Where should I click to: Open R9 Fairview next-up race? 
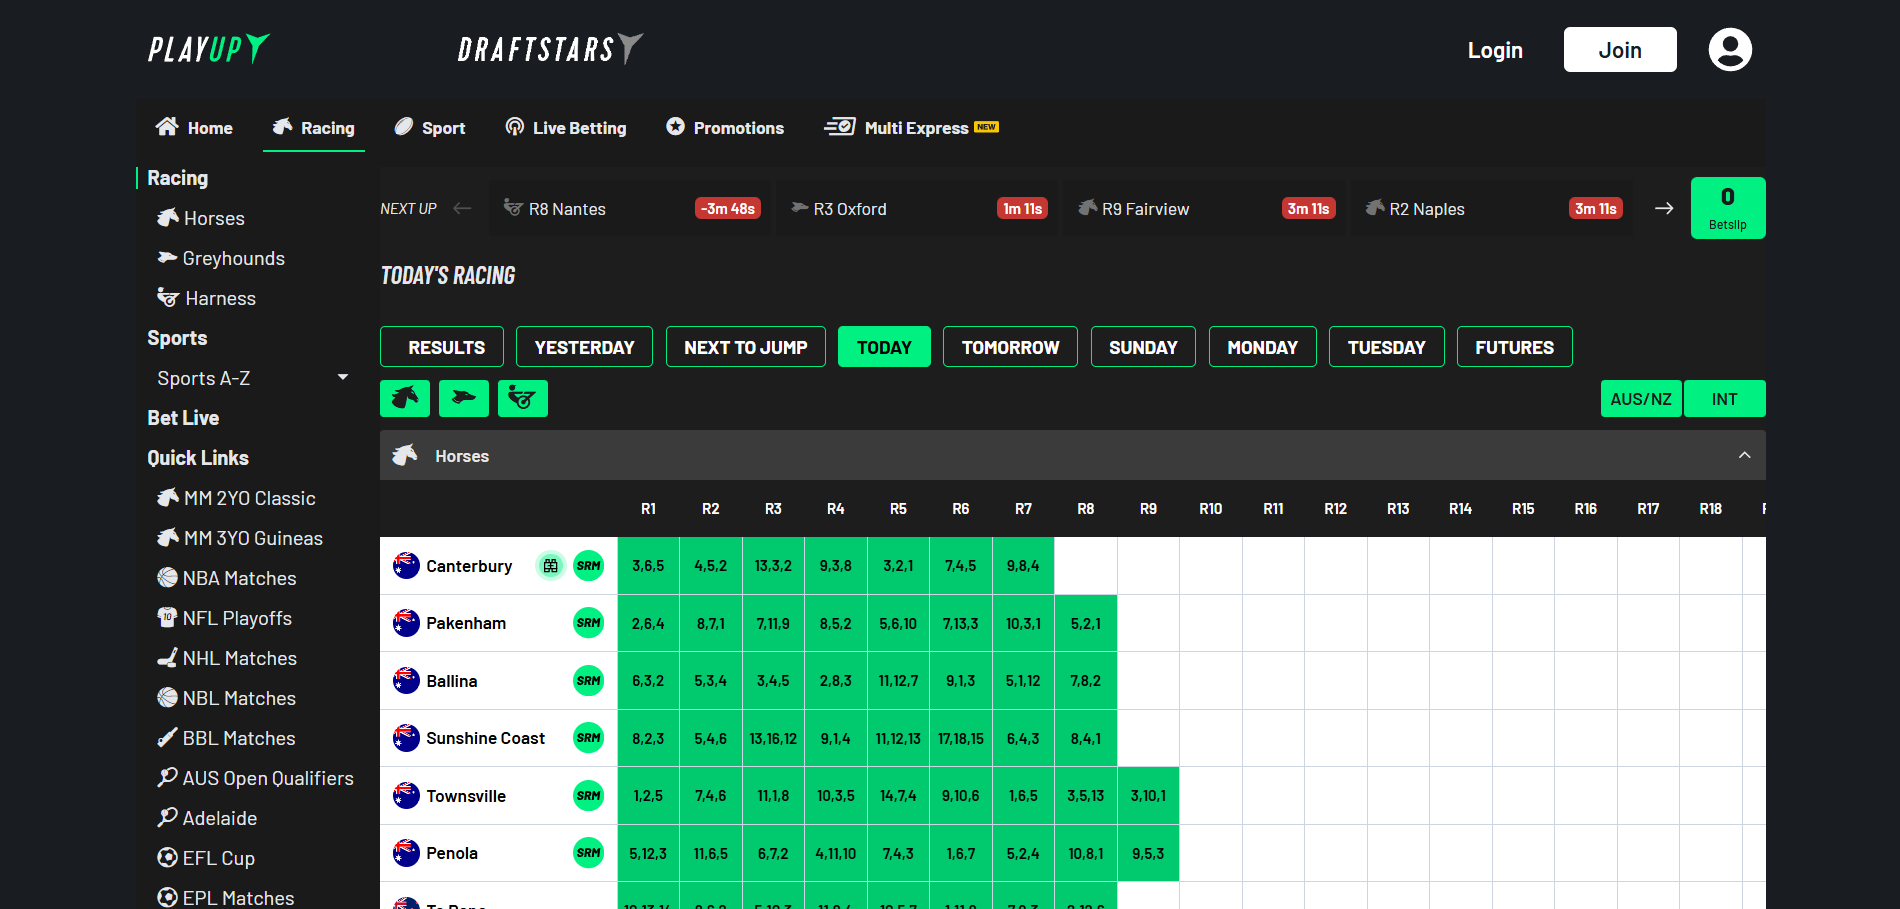click(x=1206, y=208)
